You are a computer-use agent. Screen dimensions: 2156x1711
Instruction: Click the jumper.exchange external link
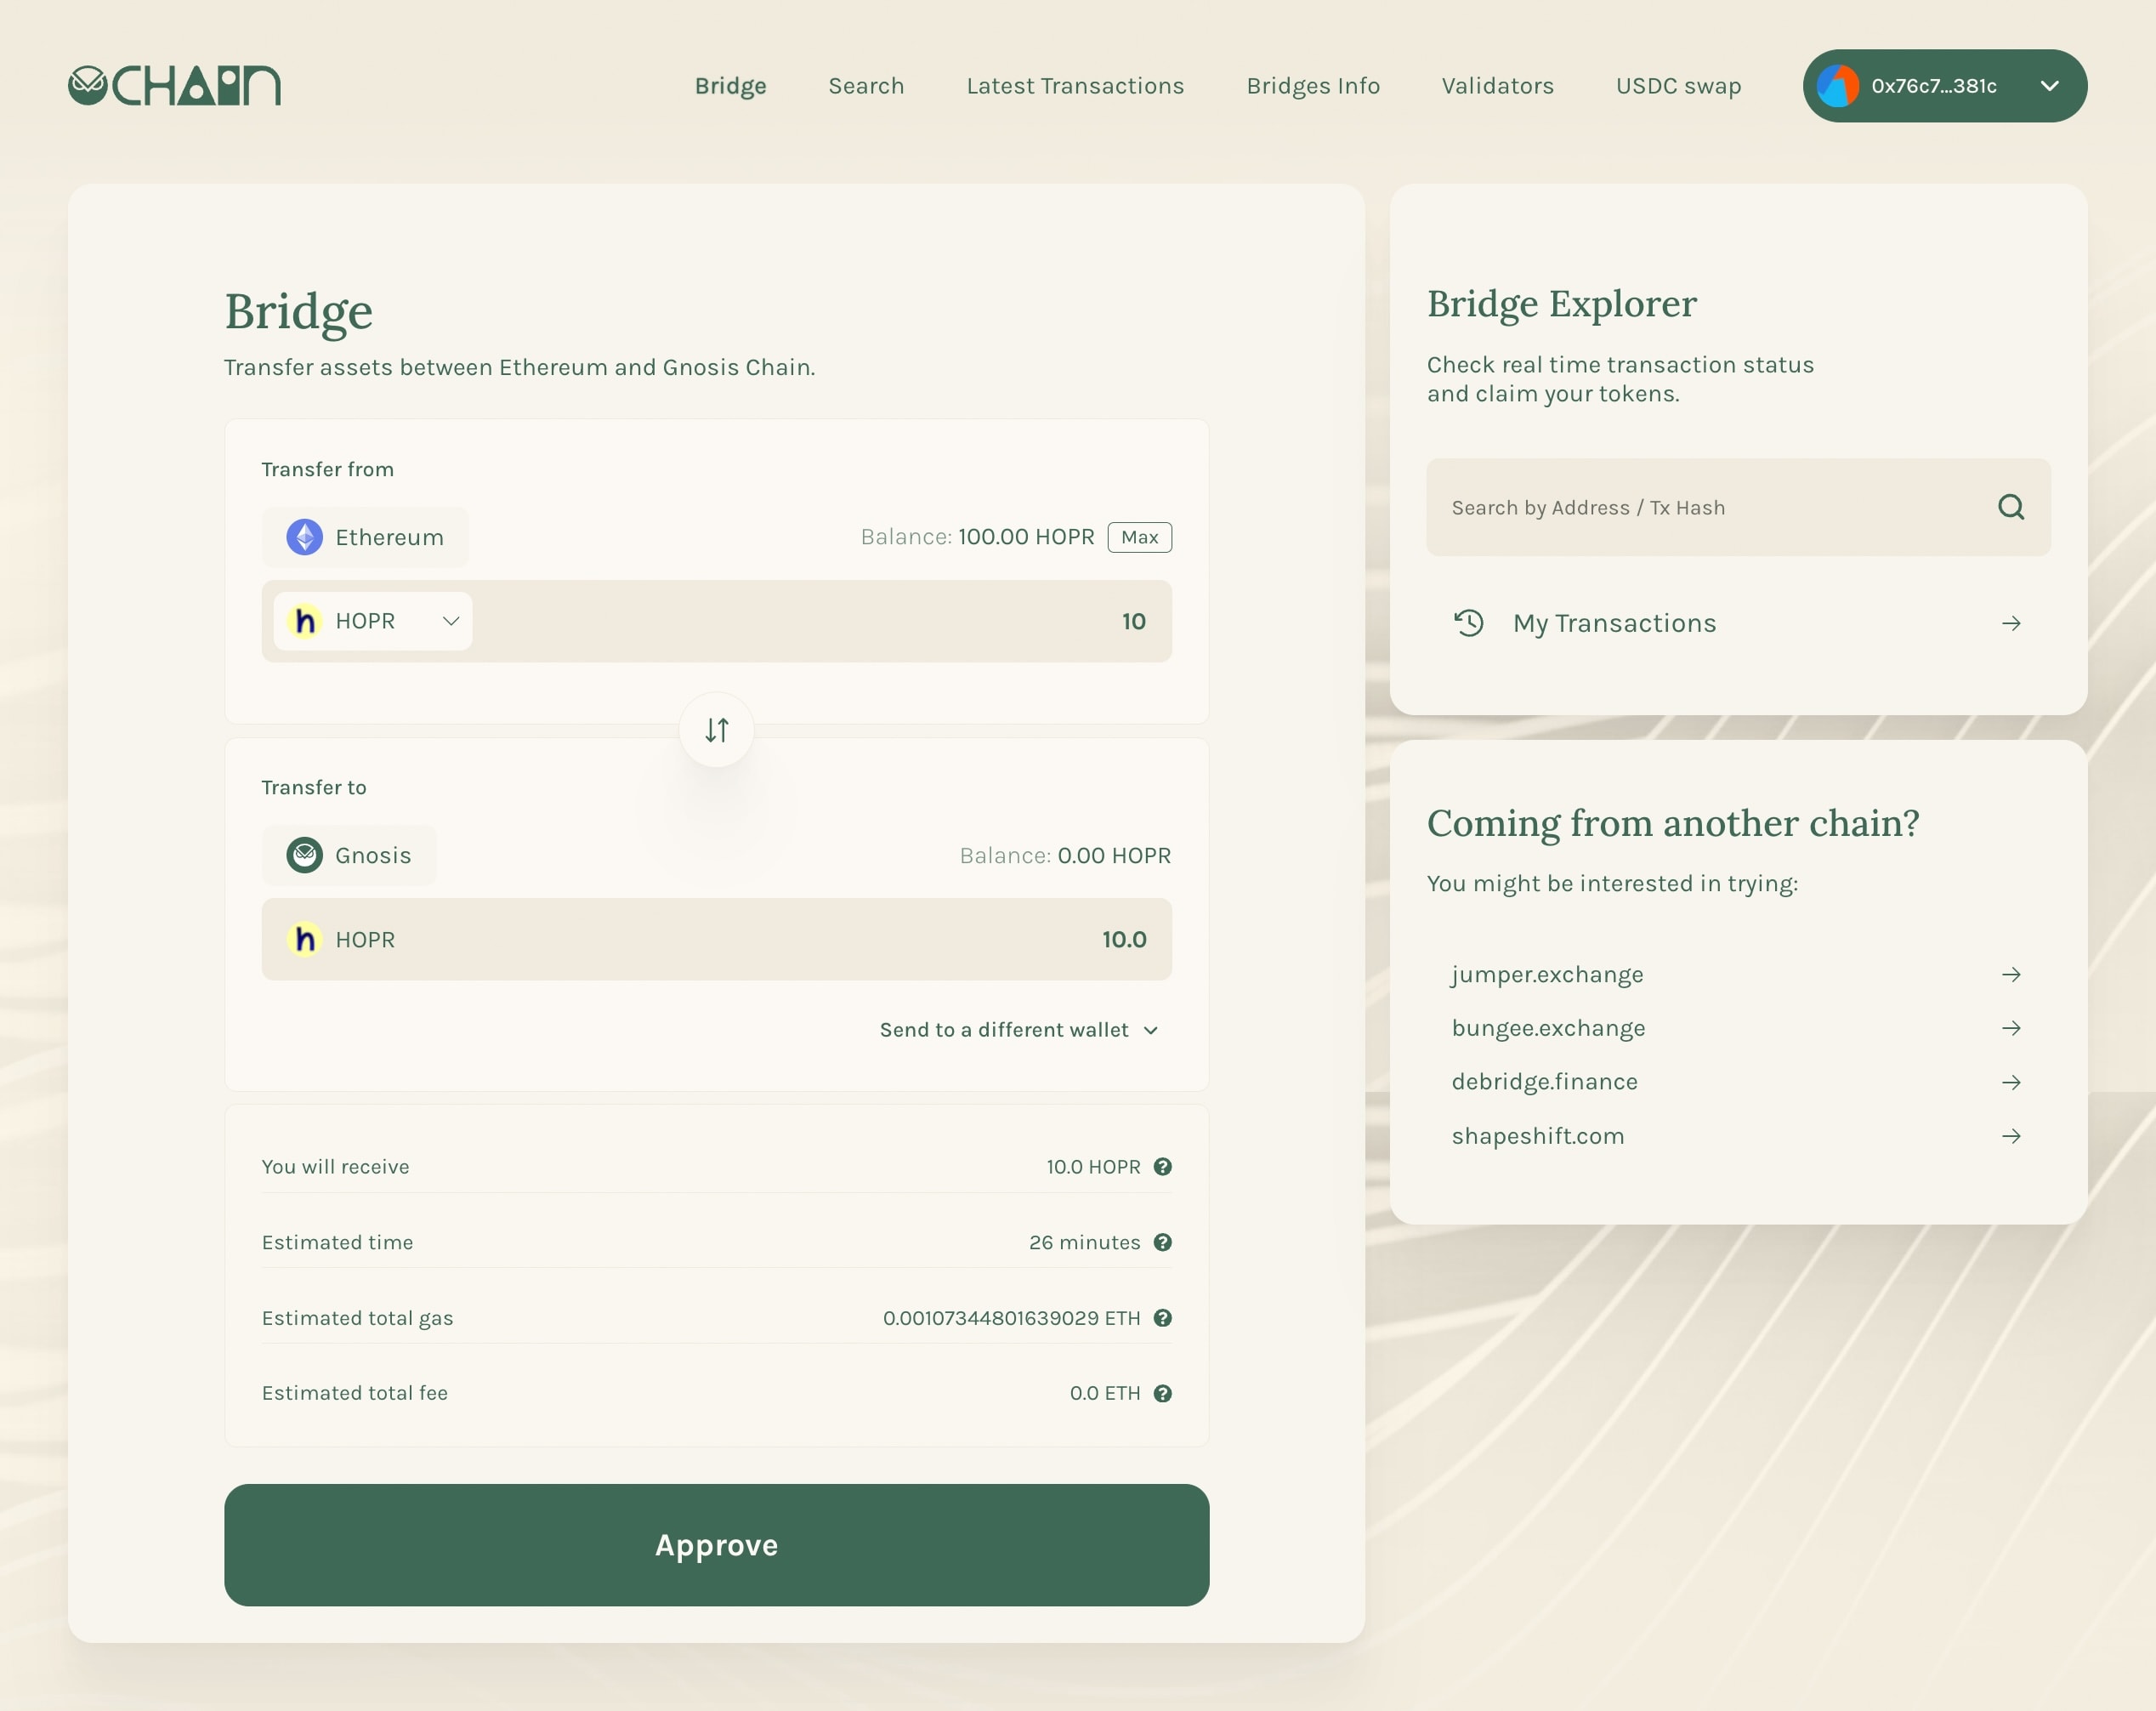[x=1739, y=974]
